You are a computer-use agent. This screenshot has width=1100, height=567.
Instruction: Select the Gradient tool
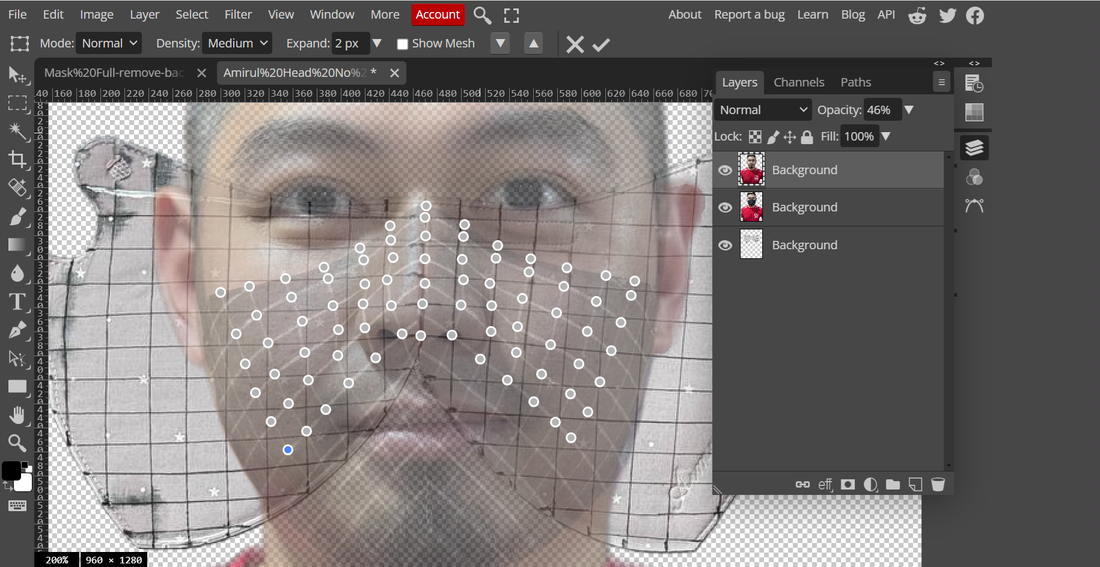point(17,245)
